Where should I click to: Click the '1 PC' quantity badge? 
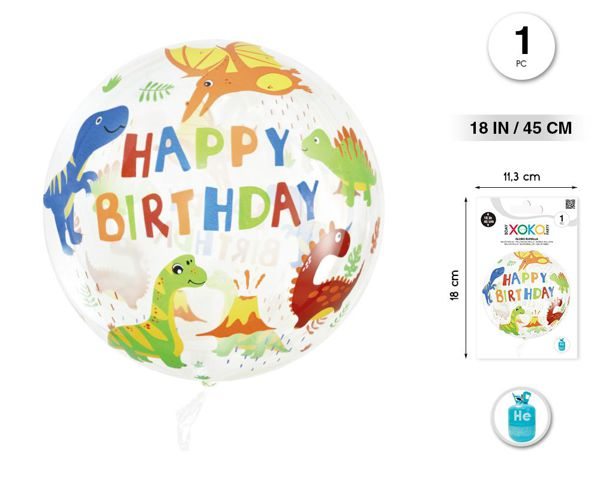pyautogui.click(x=521, y=46)
